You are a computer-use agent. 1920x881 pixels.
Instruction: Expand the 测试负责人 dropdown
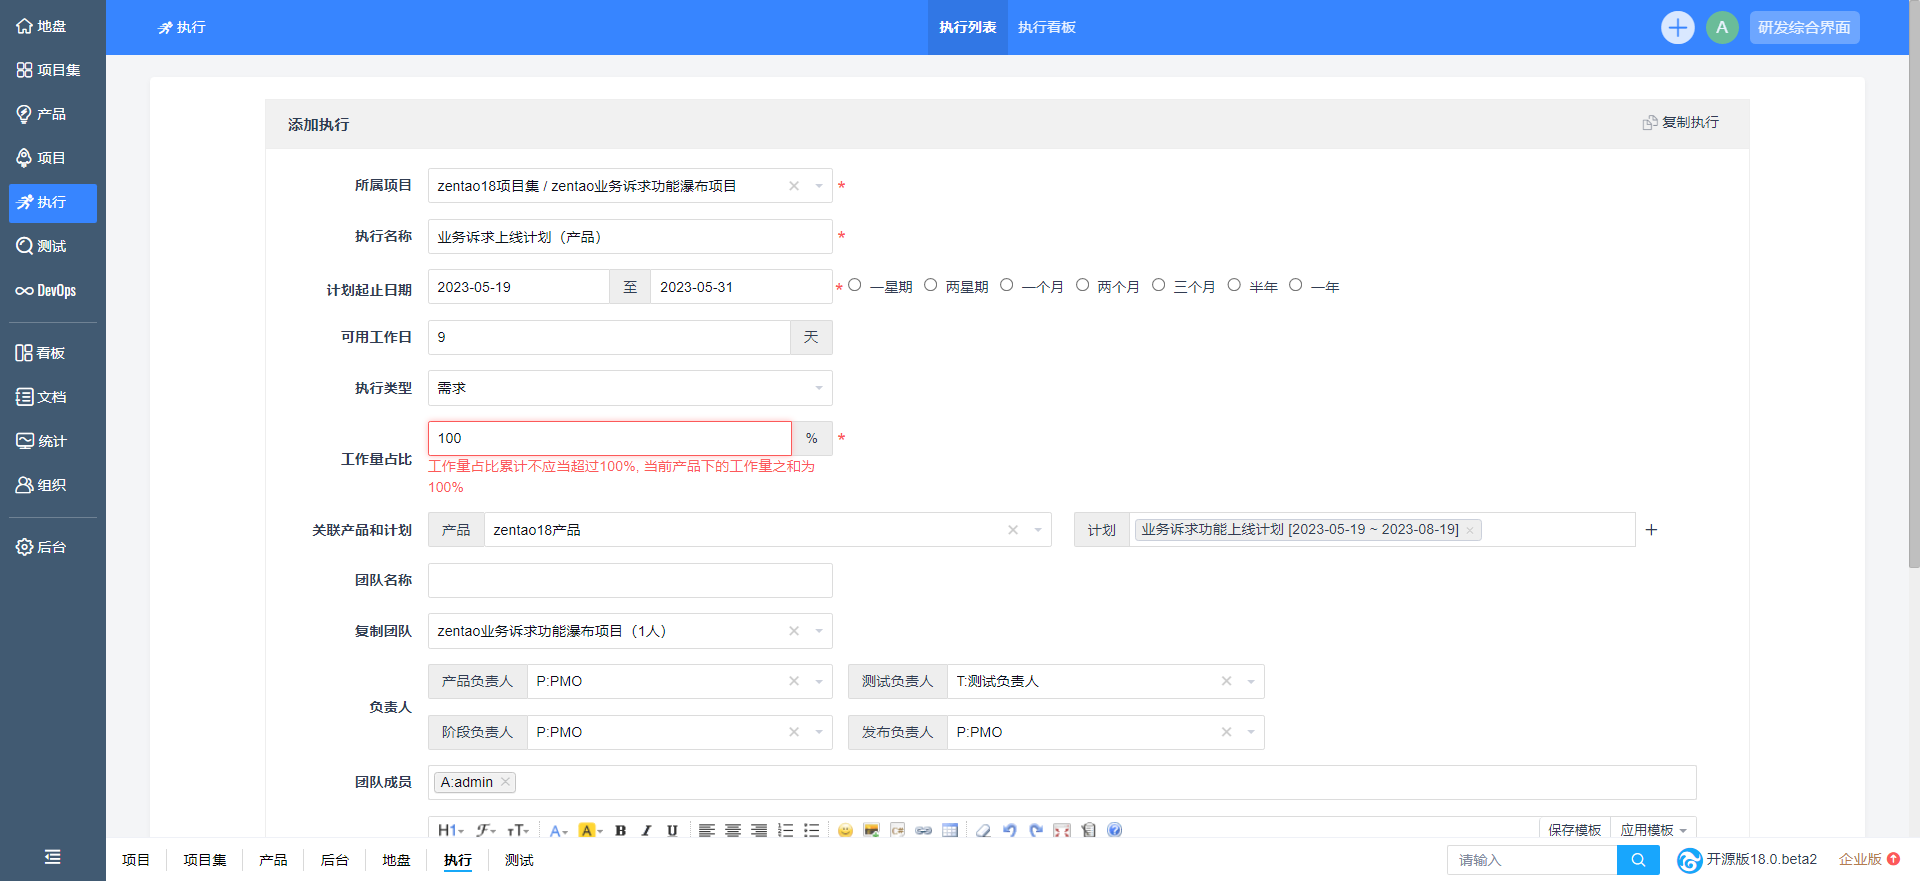click(1250, 682)
